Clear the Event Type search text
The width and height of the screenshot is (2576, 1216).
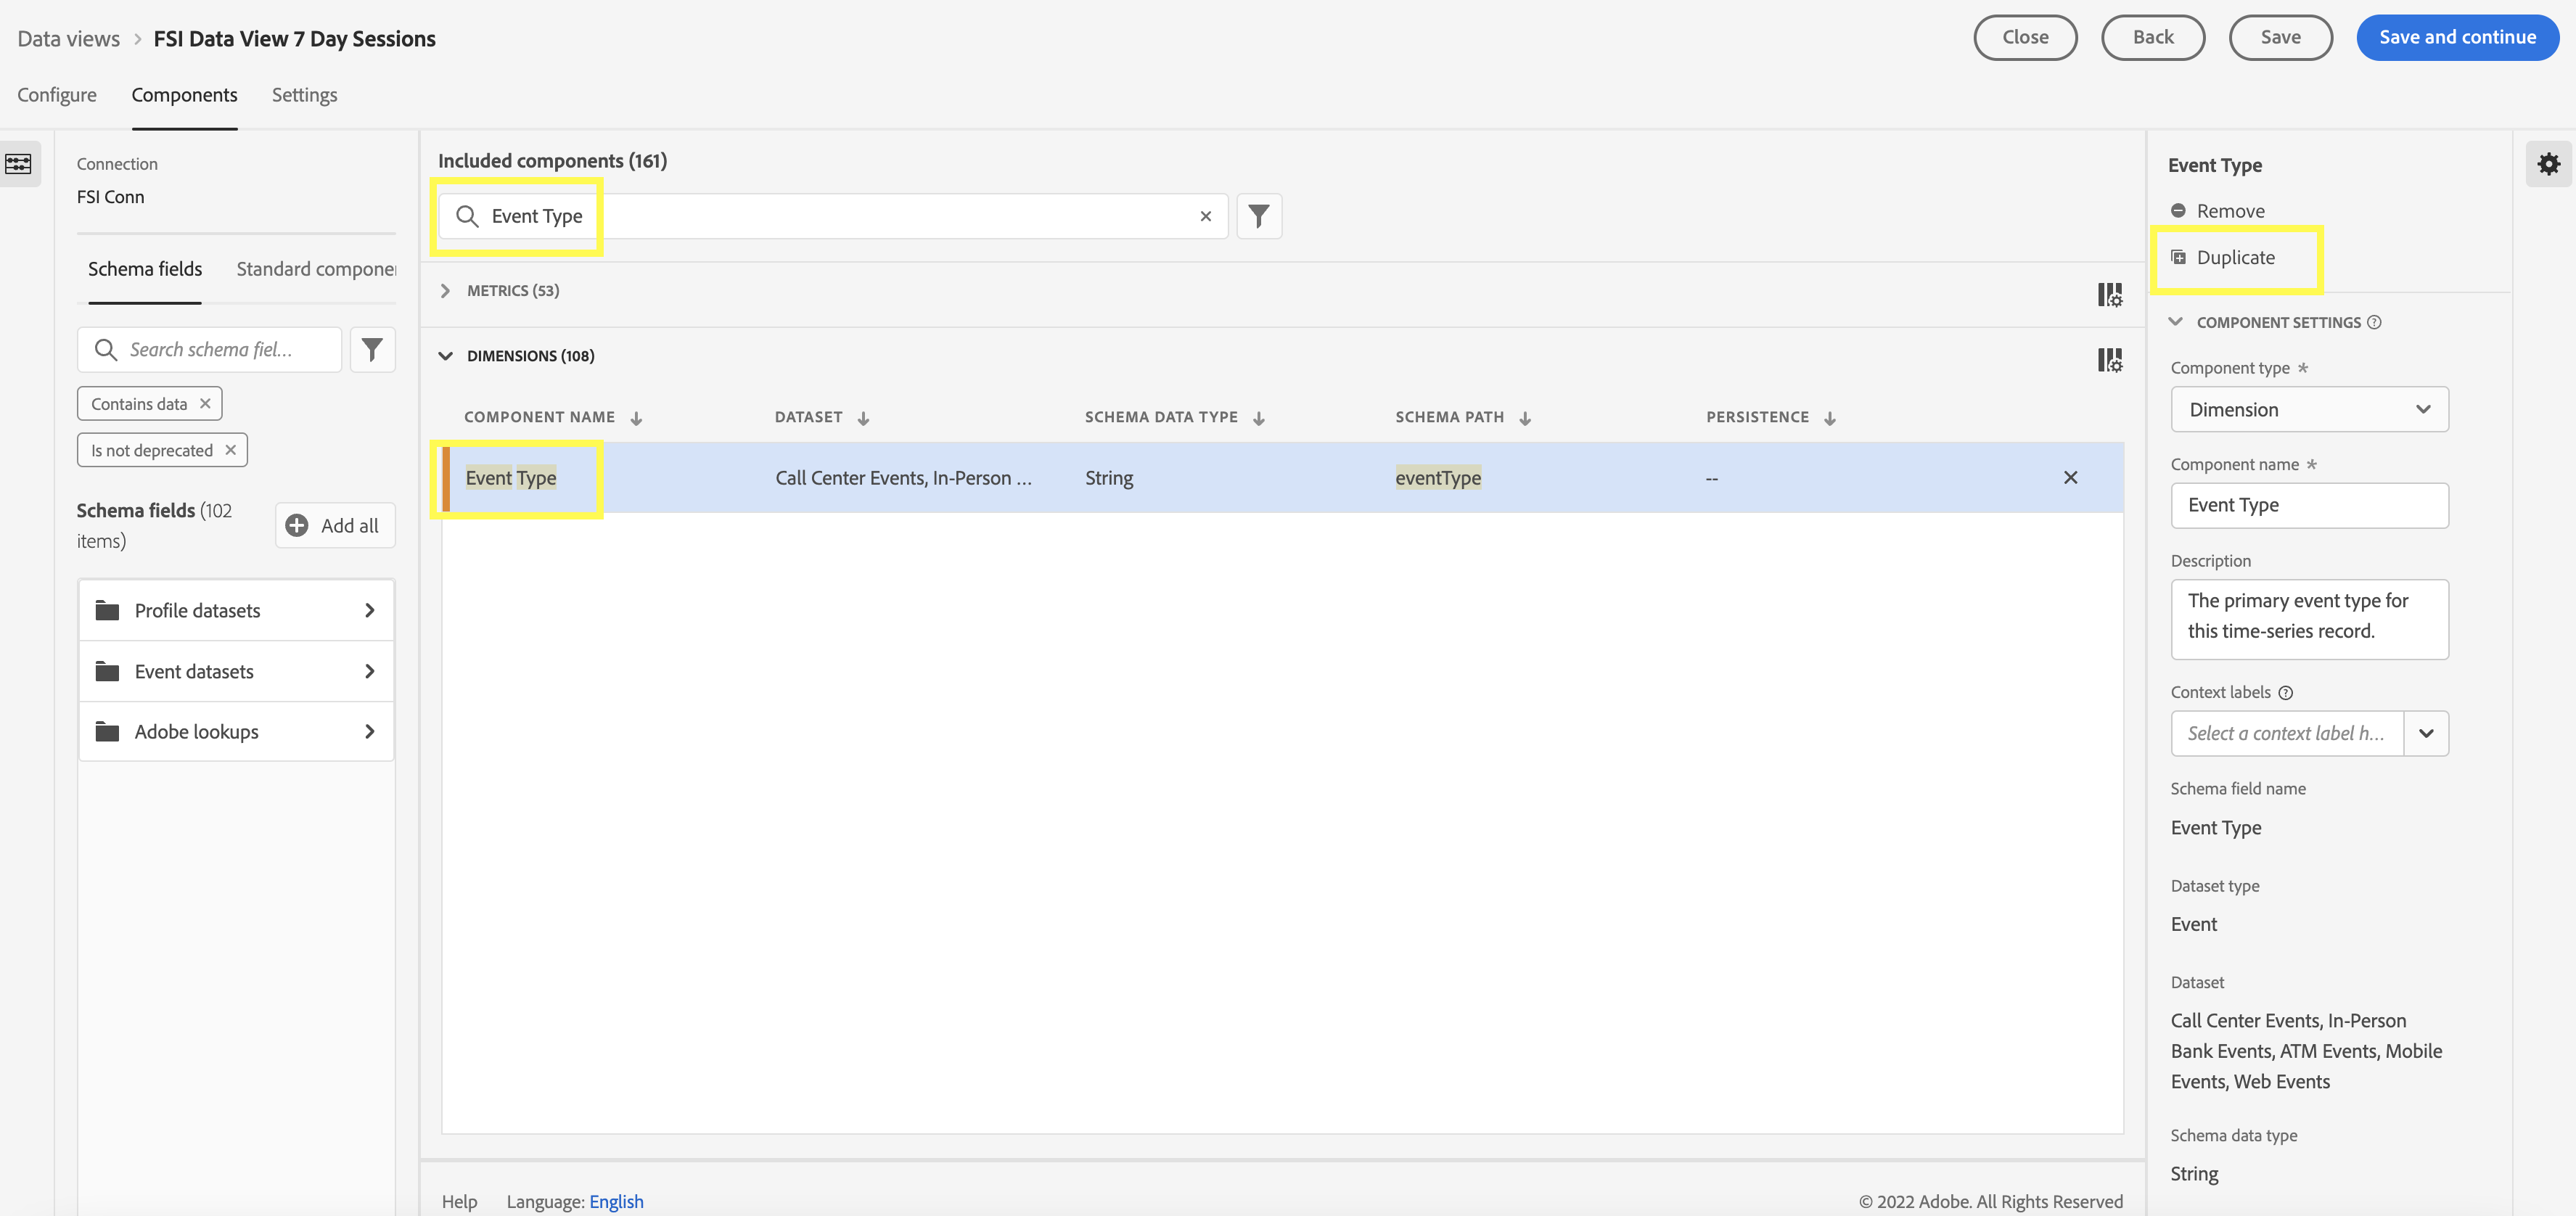1206,216
